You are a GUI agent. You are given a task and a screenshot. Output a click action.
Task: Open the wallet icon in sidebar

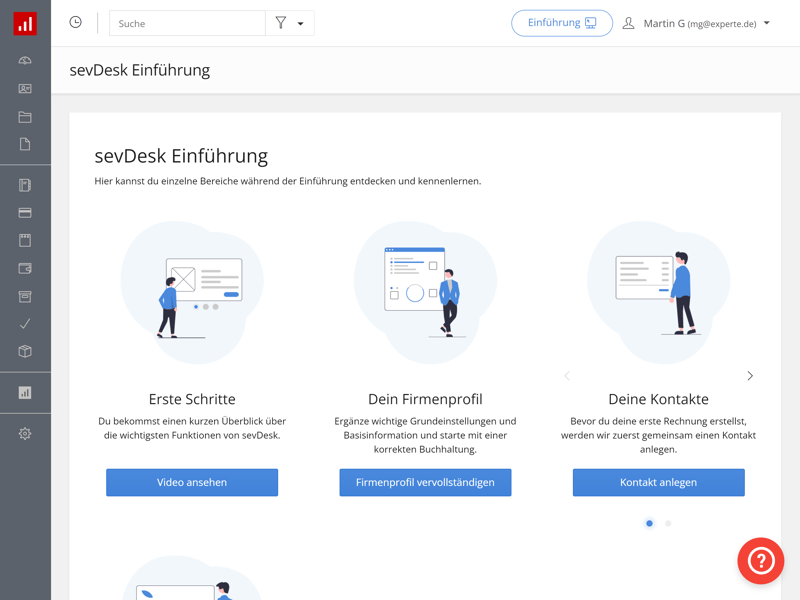(x=25, y=269)
